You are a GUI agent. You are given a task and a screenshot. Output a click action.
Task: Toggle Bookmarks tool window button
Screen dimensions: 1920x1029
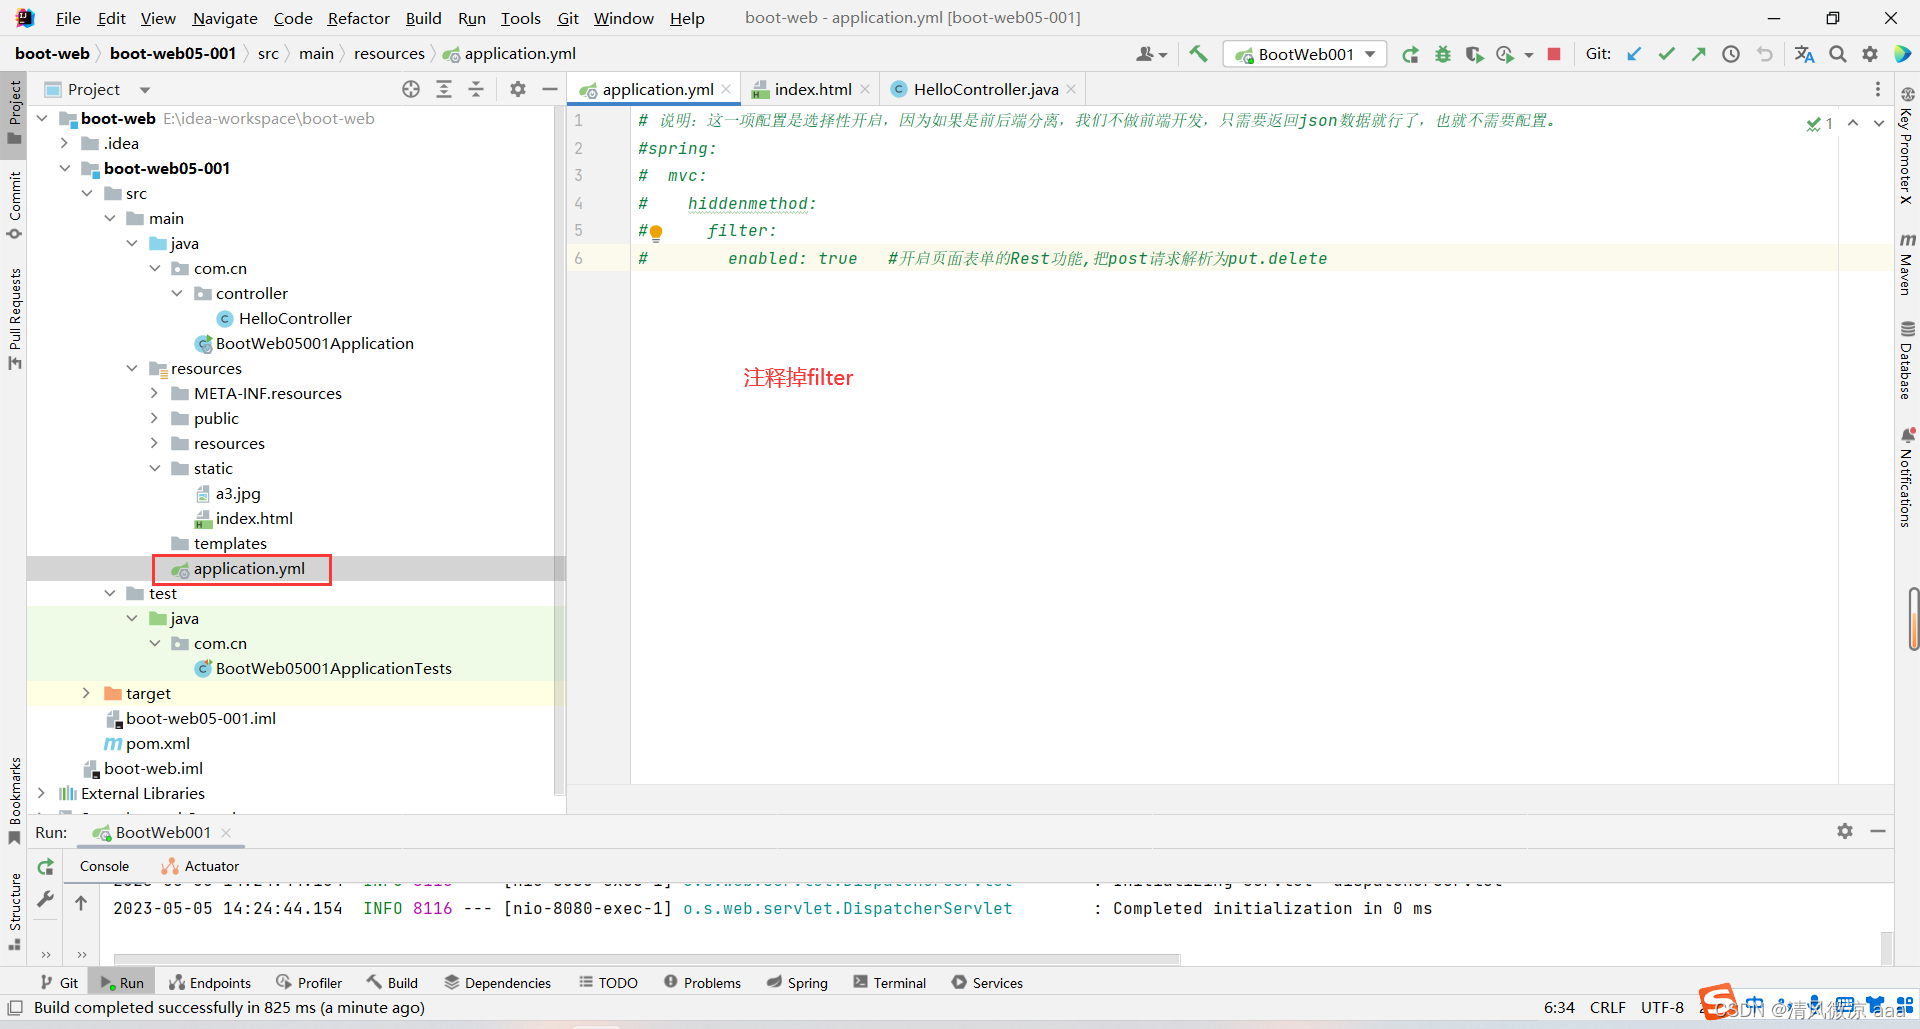(14, 800)
